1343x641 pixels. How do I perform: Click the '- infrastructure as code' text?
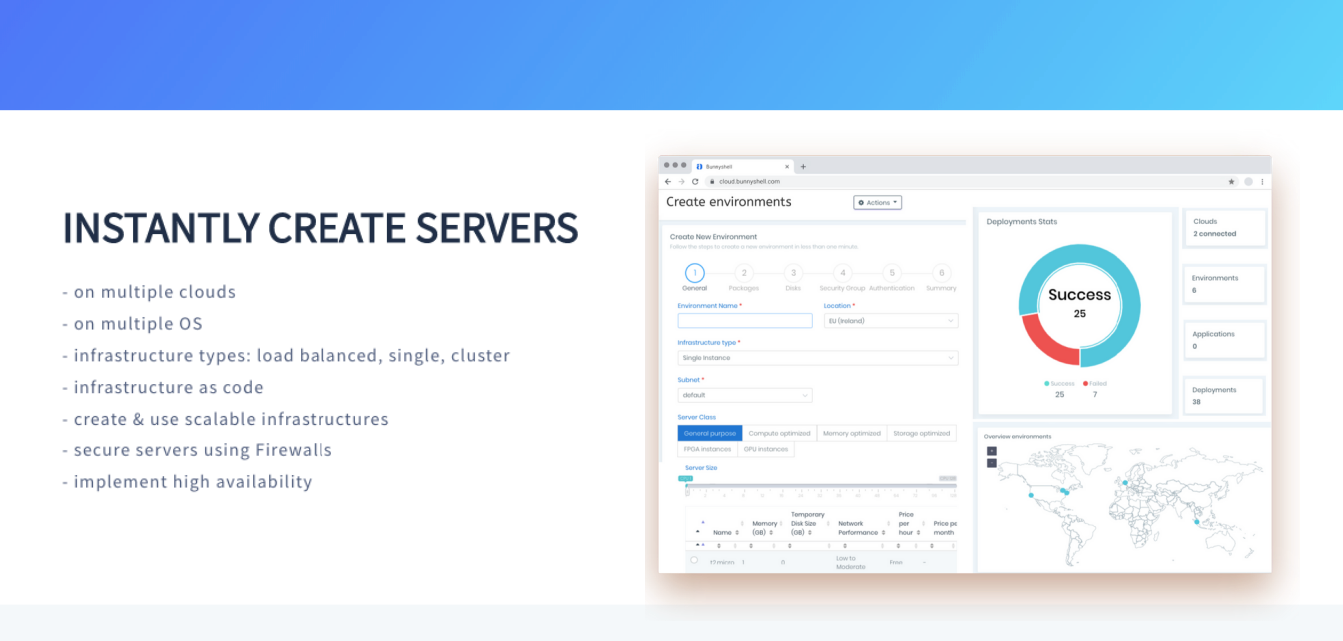coord(163,387)
